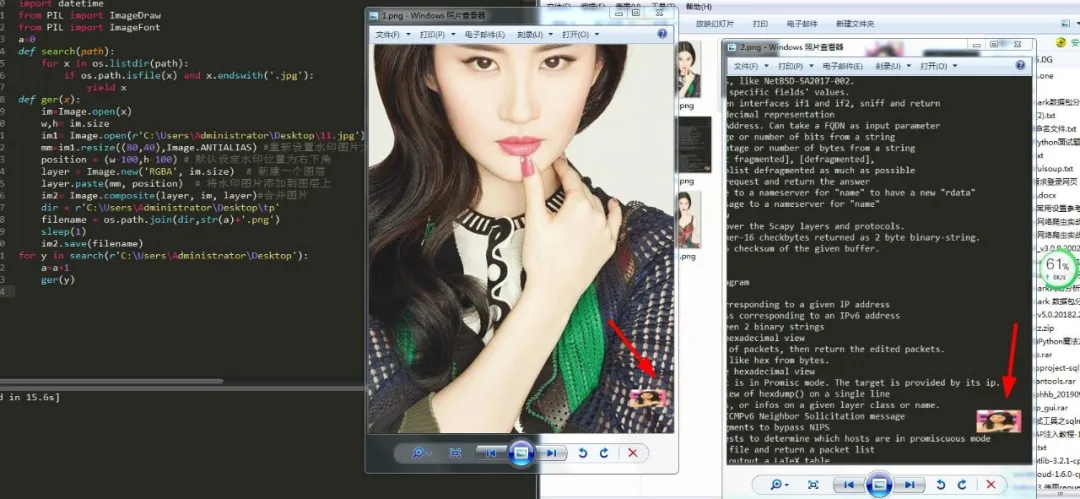Open help icon in 1.png viewer

tap(662, 34)
